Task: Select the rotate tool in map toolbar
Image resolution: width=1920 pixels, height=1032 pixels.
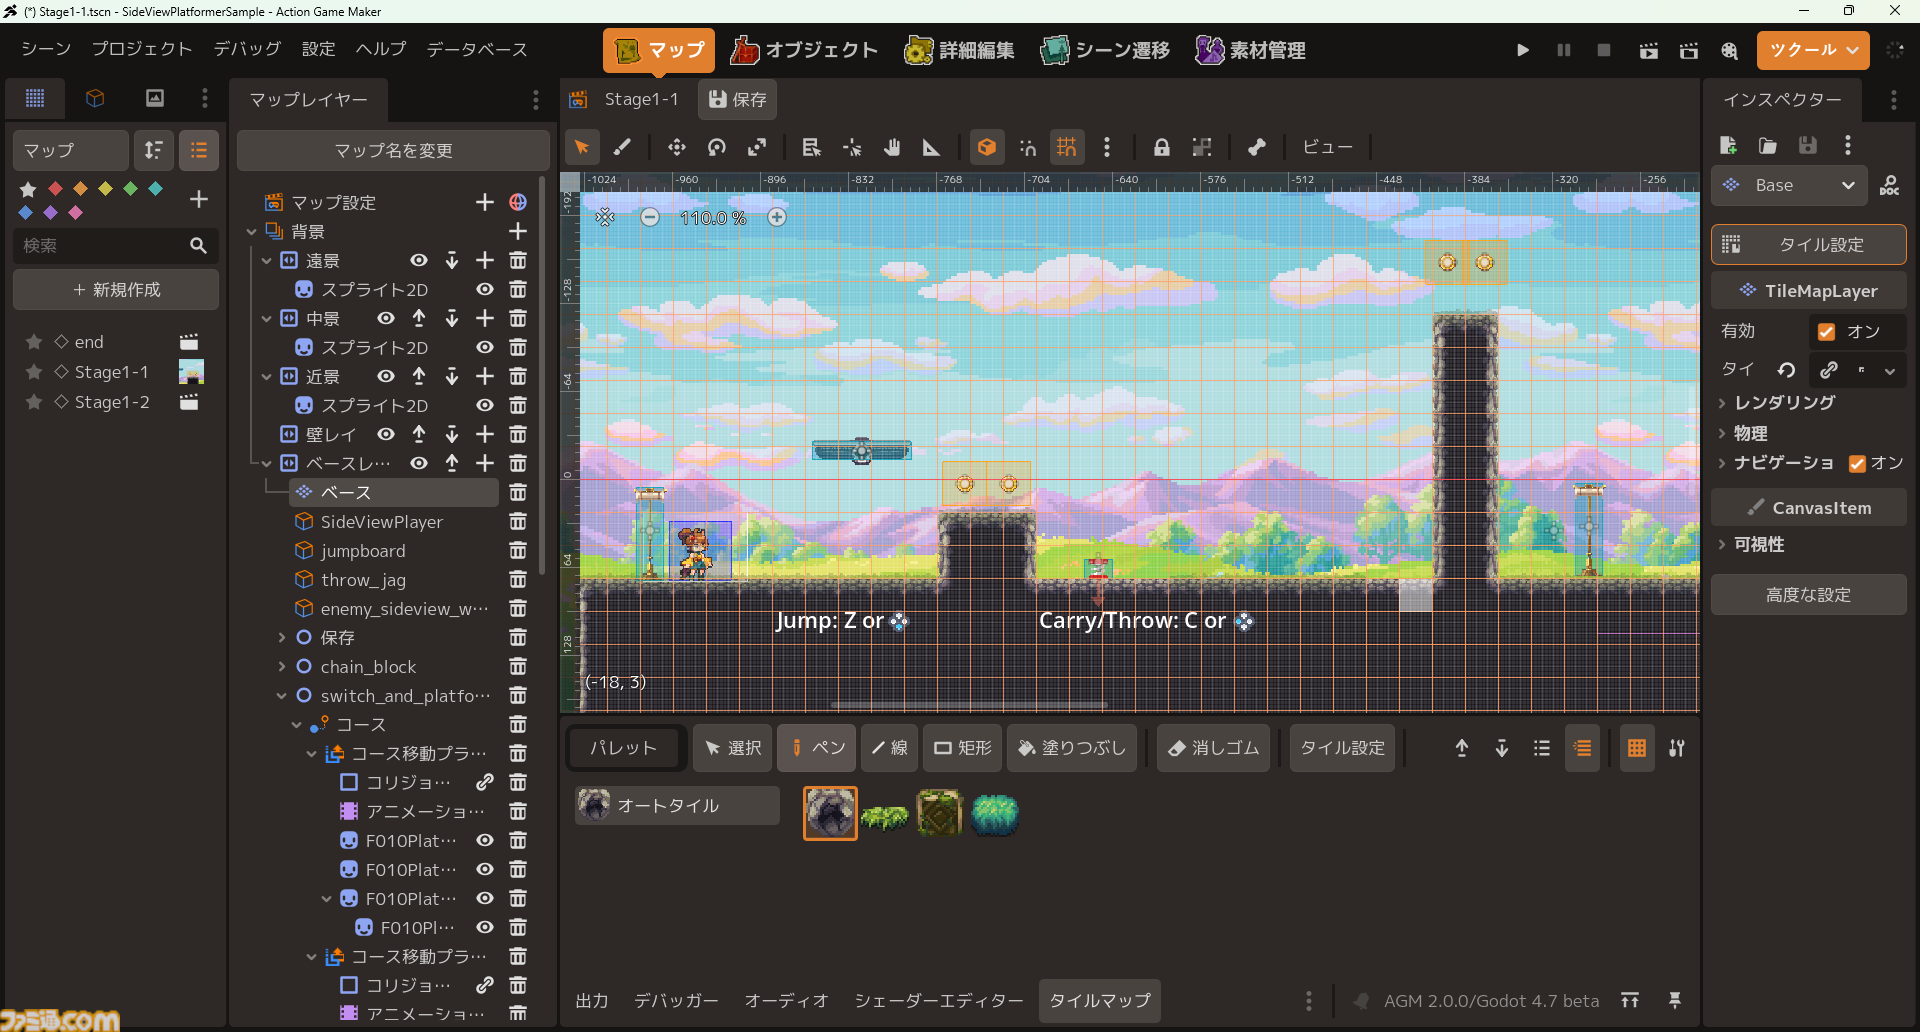Action: click(717, 148)
